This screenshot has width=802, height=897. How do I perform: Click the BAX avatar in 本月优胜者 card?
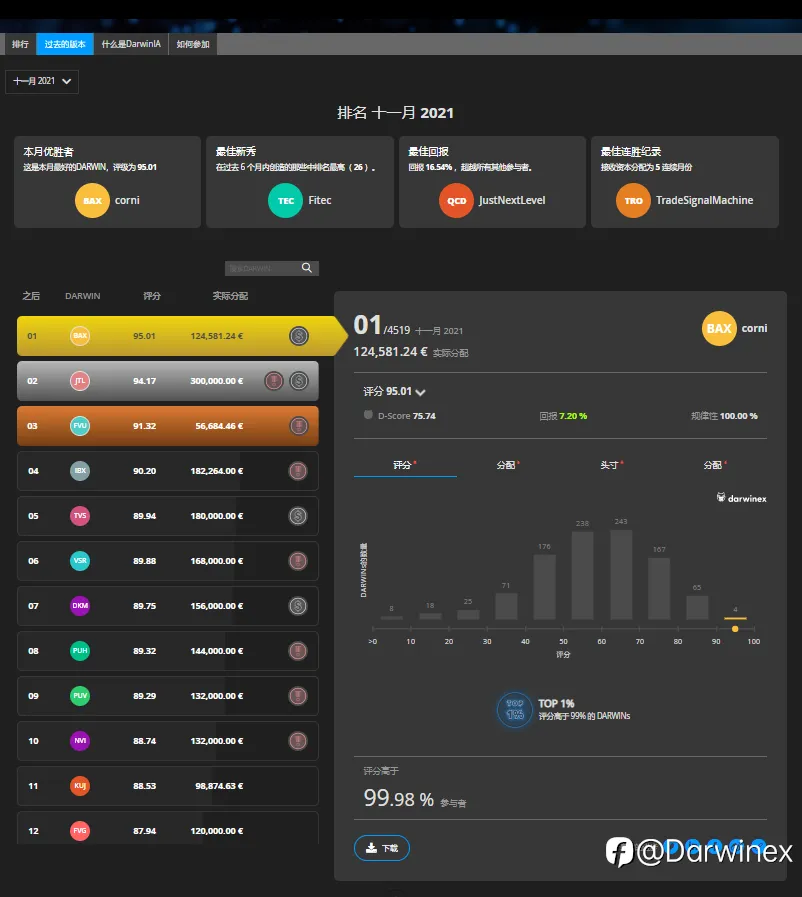(92, 201)
